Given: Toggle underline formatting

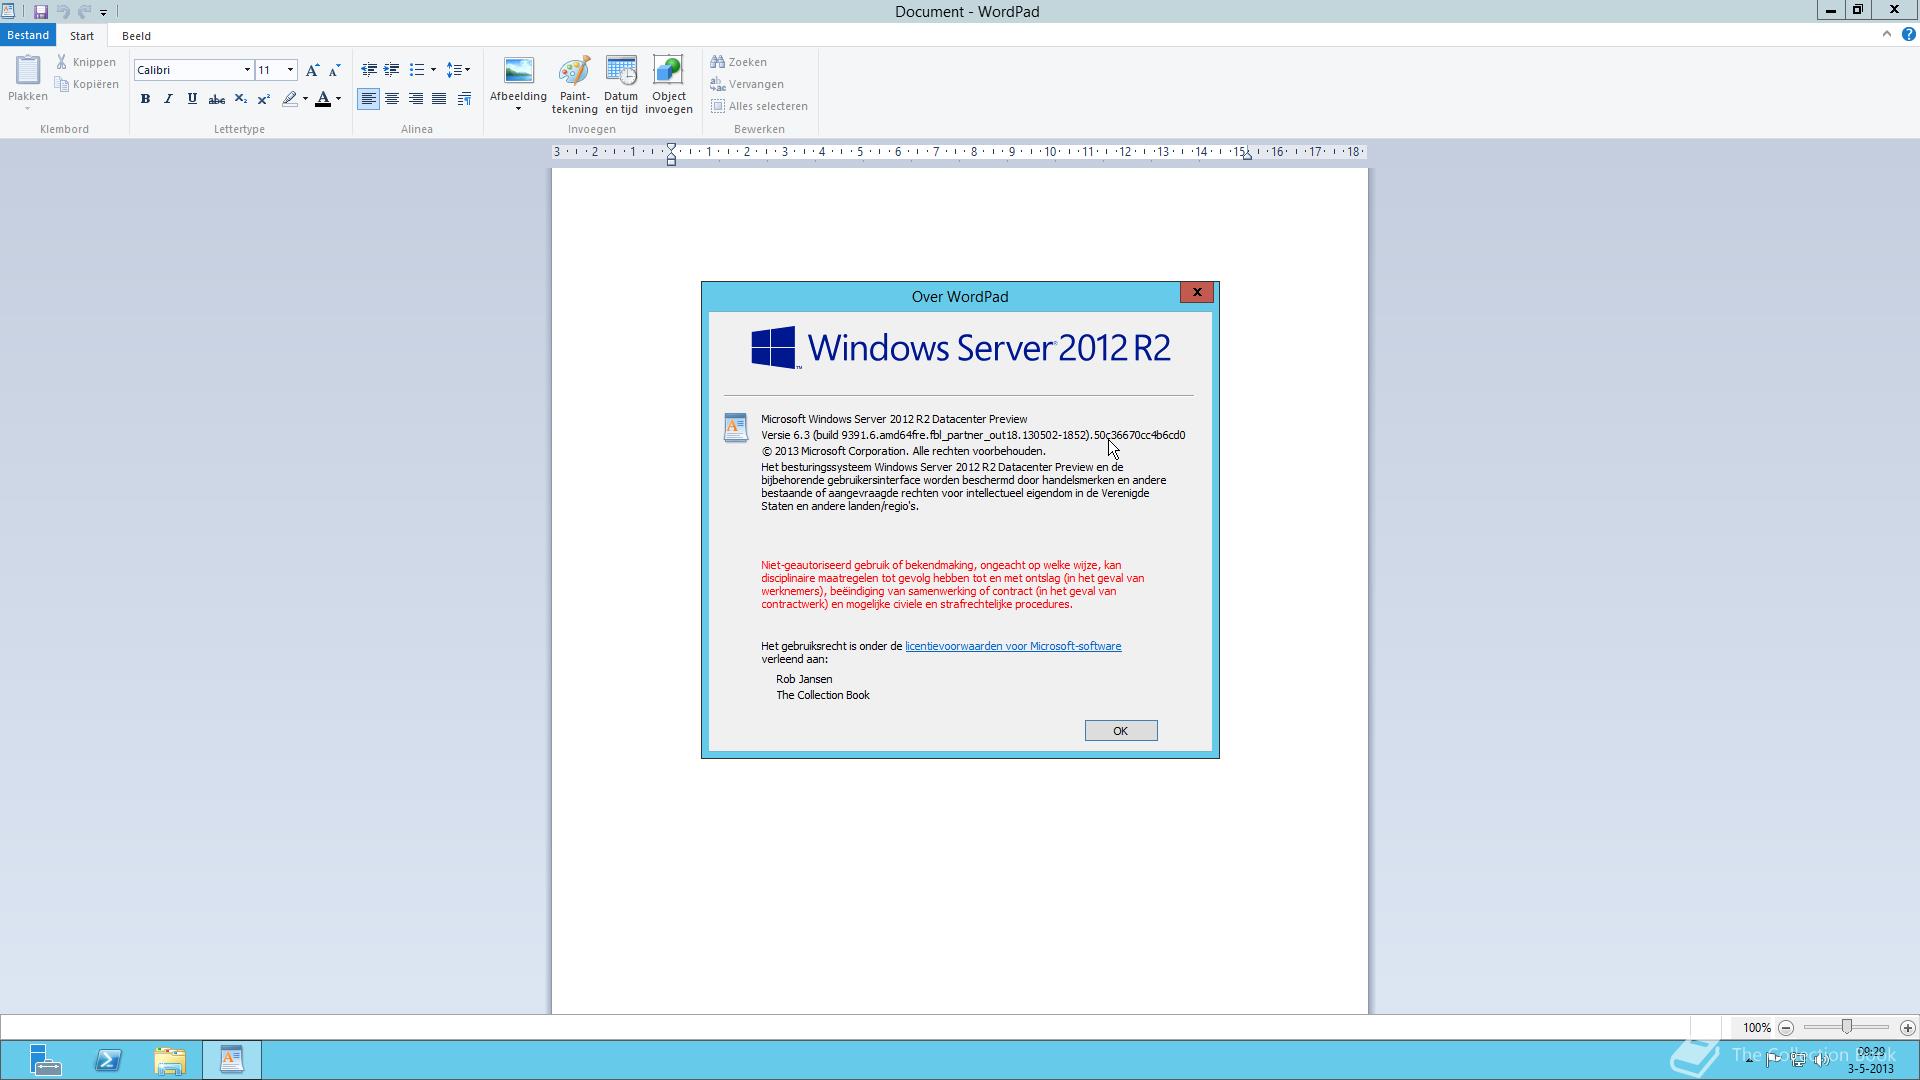Looking at the screenshot, I should pos(192,99).
